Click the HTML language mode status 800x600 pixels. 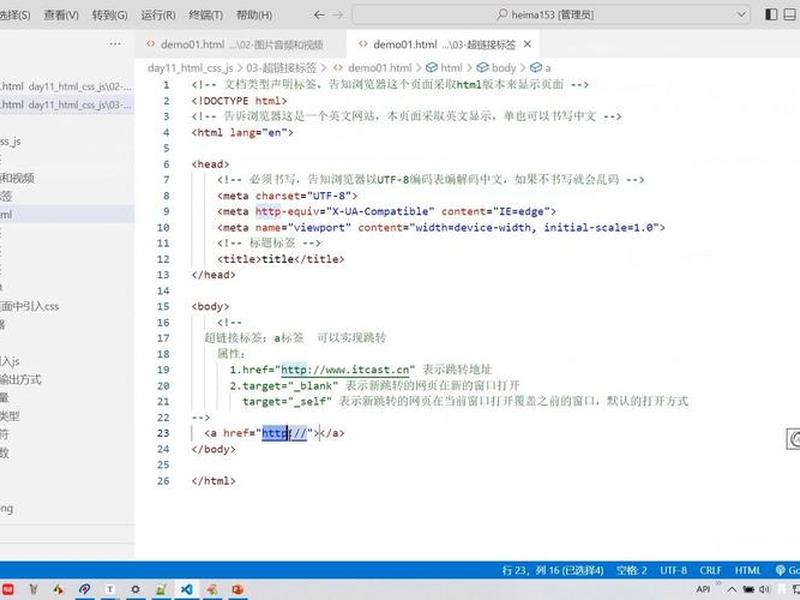point(747,570)
